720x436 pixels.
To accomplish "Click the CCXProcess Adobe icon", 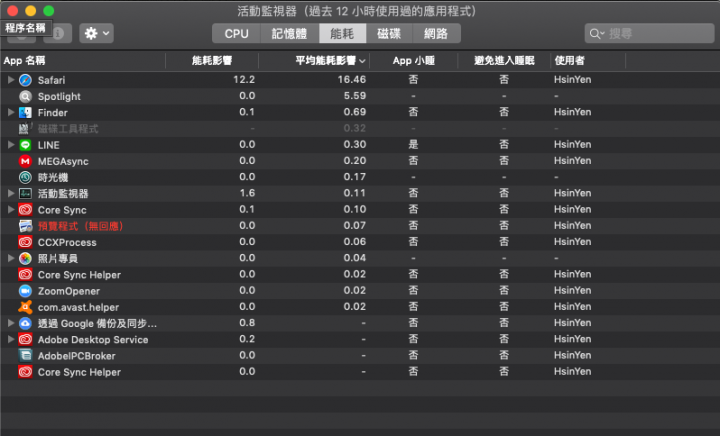I will coord(25,242).
